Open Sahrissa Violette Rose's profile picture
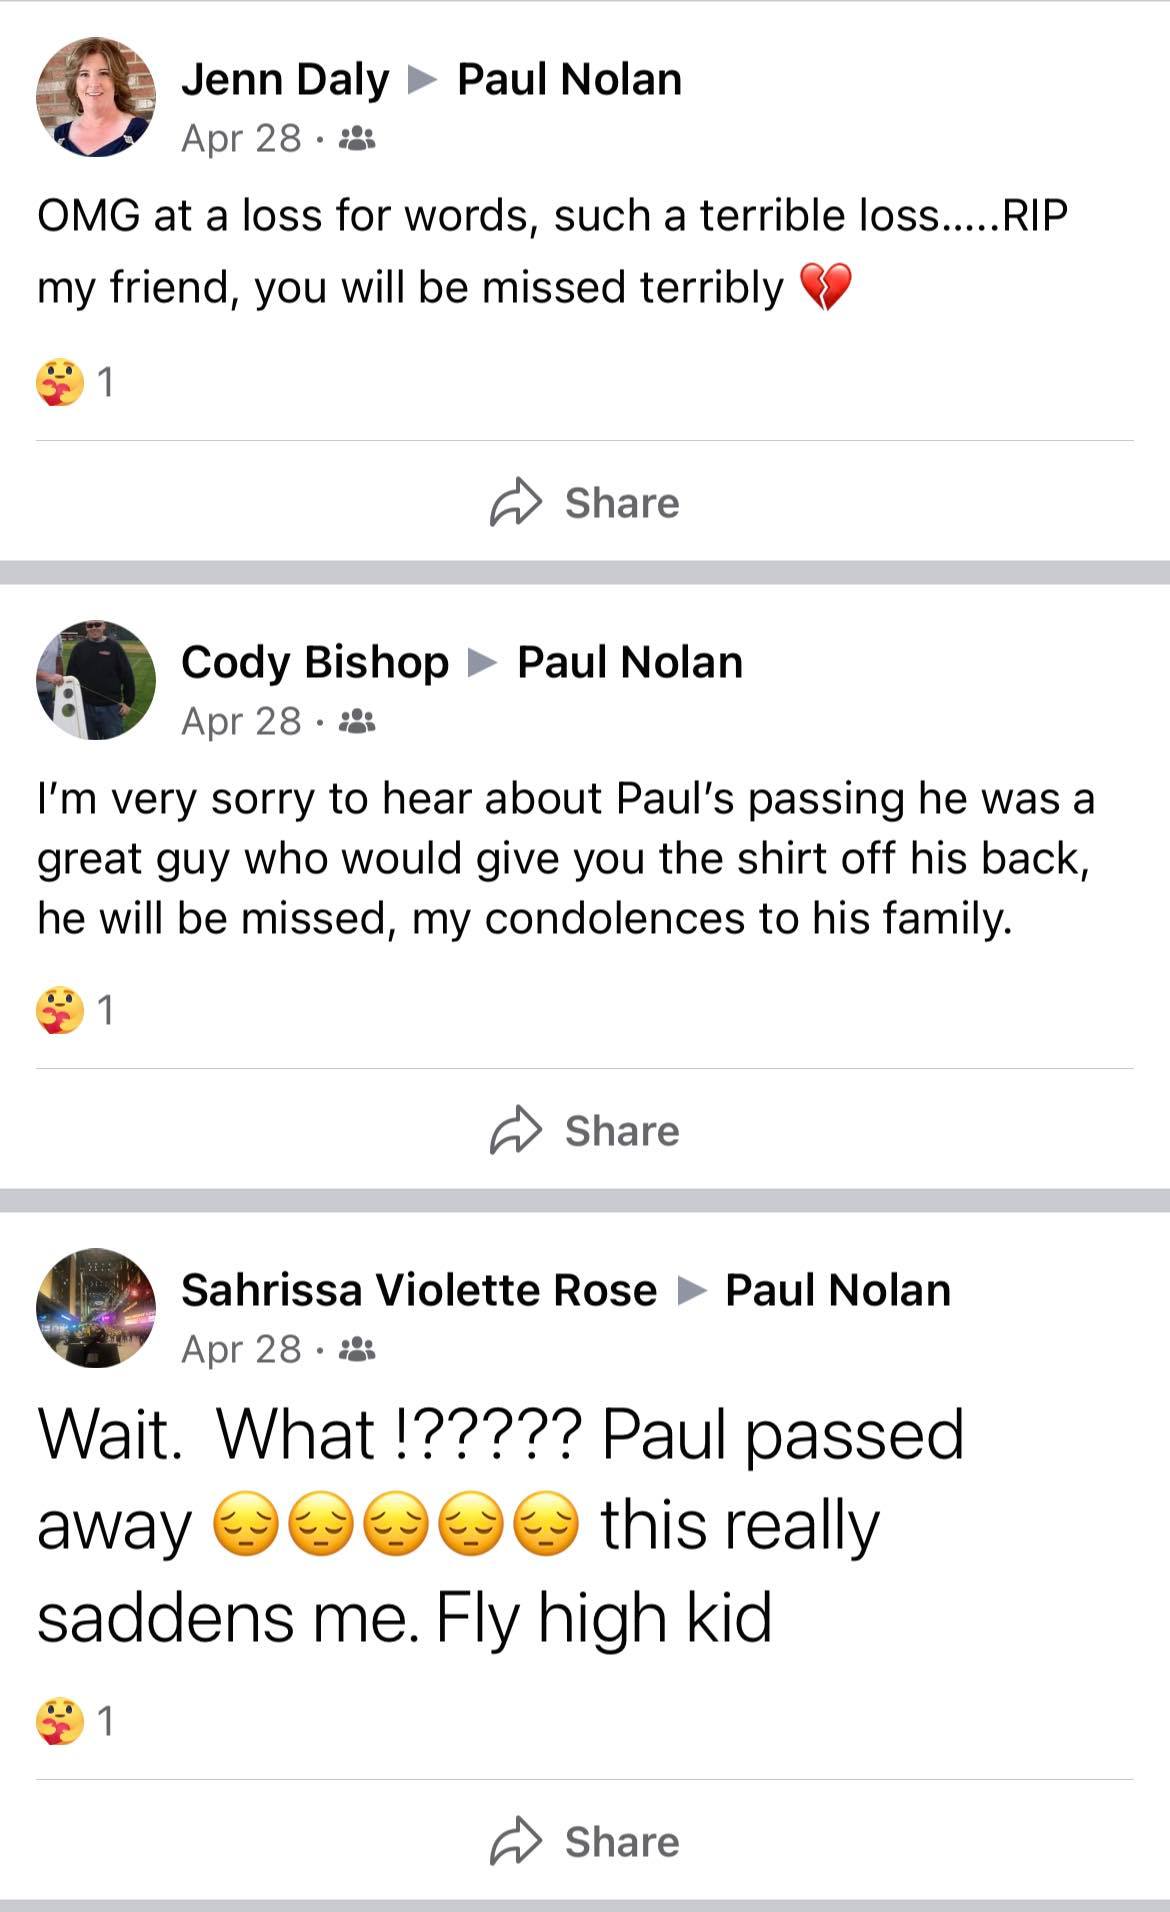This screenshot has height=1912, width=1170. point(96,1308)
